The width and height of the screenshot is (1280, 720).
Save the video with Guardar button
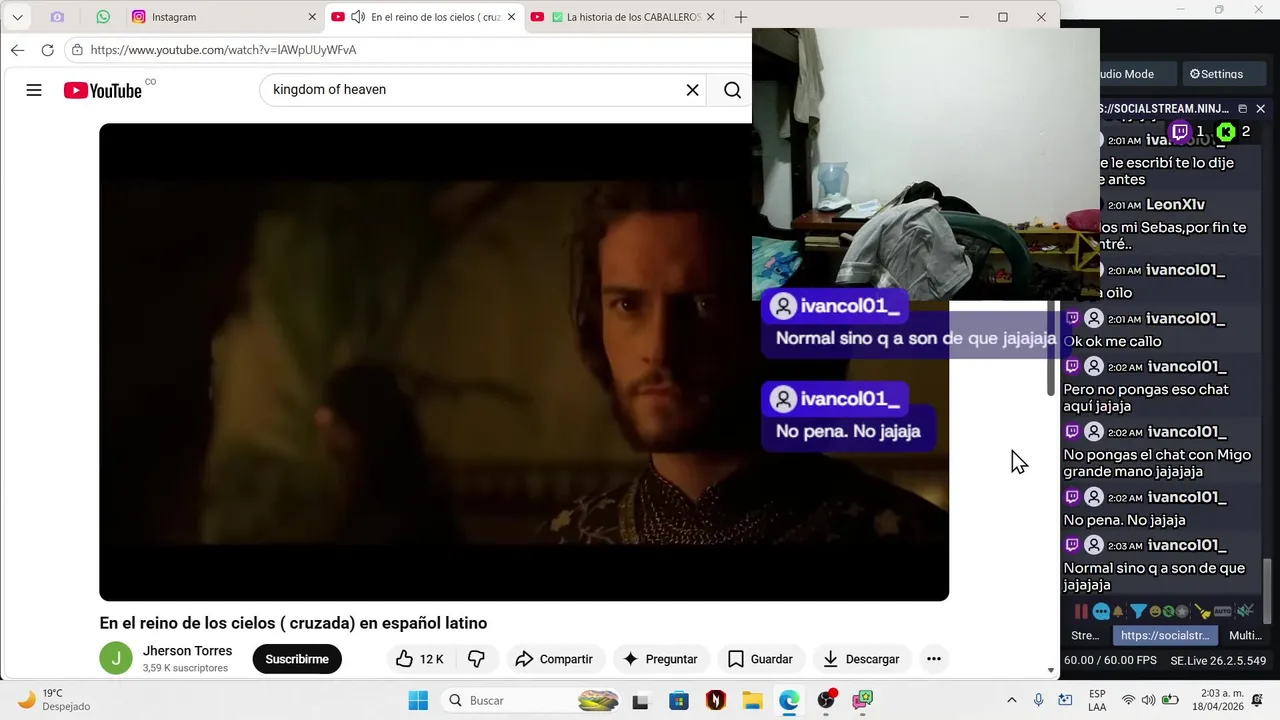pos(760,659)
